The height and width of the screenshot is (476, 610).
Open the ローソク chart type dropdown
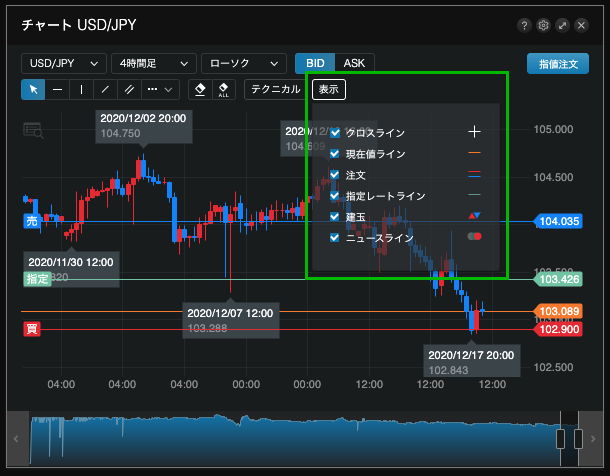[243, 63]
